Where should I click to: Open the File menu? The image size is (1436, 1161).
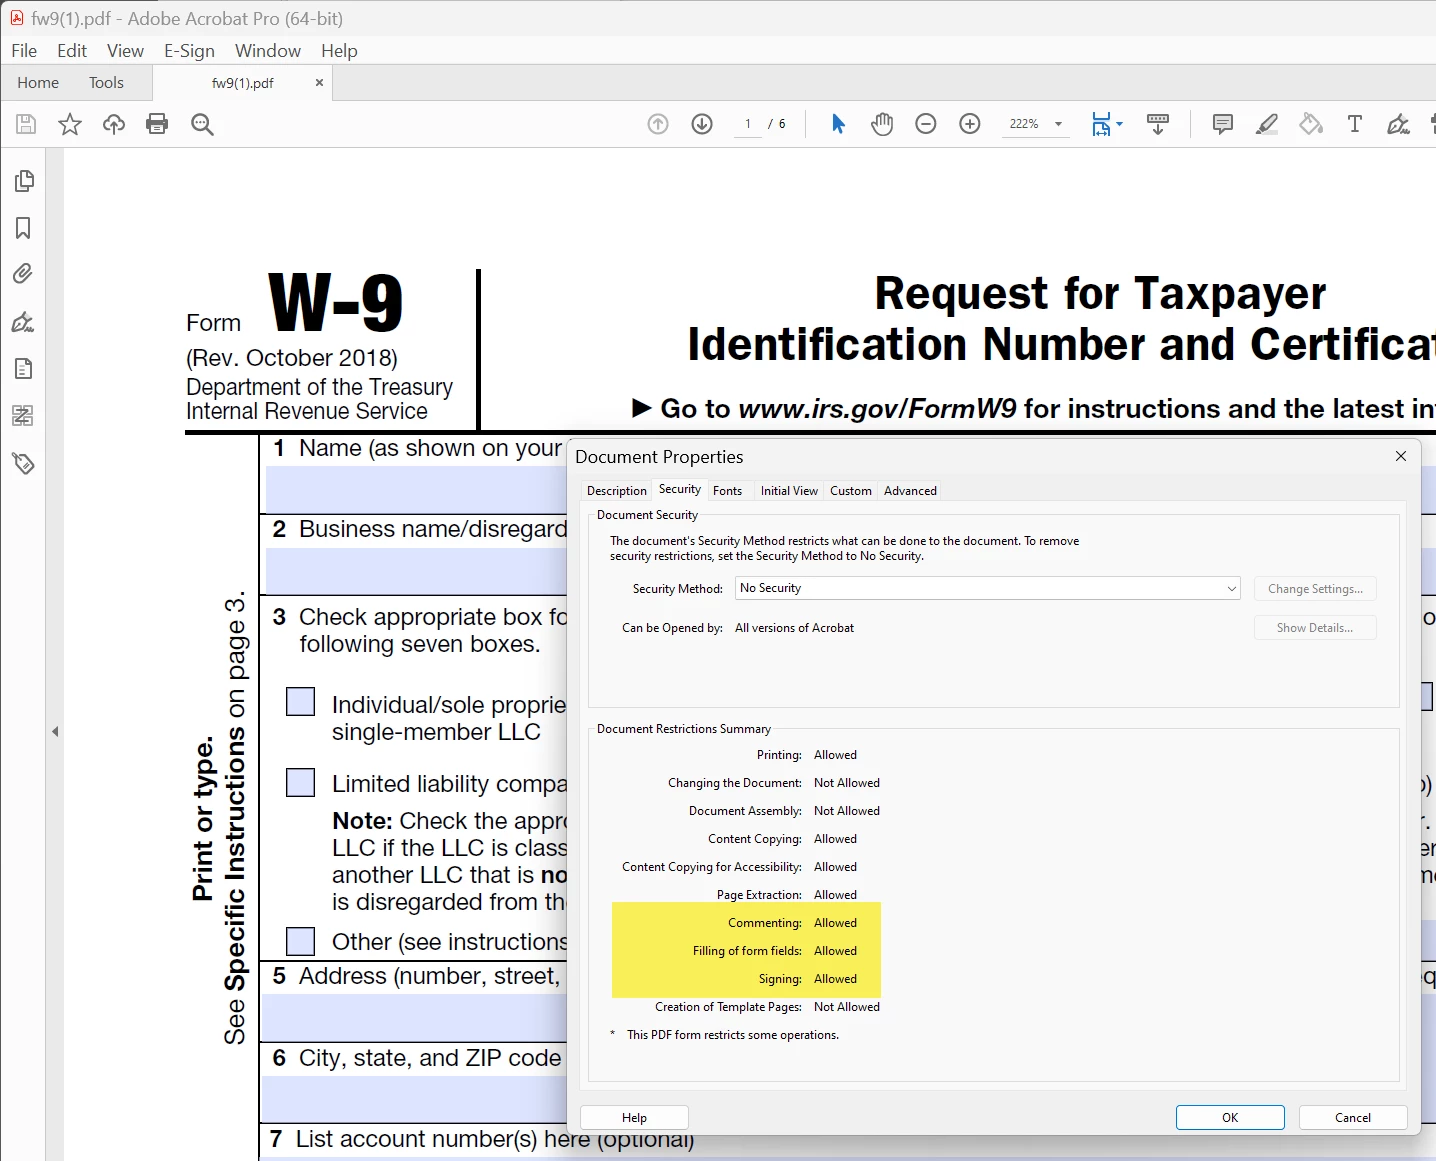coord(24,51)
